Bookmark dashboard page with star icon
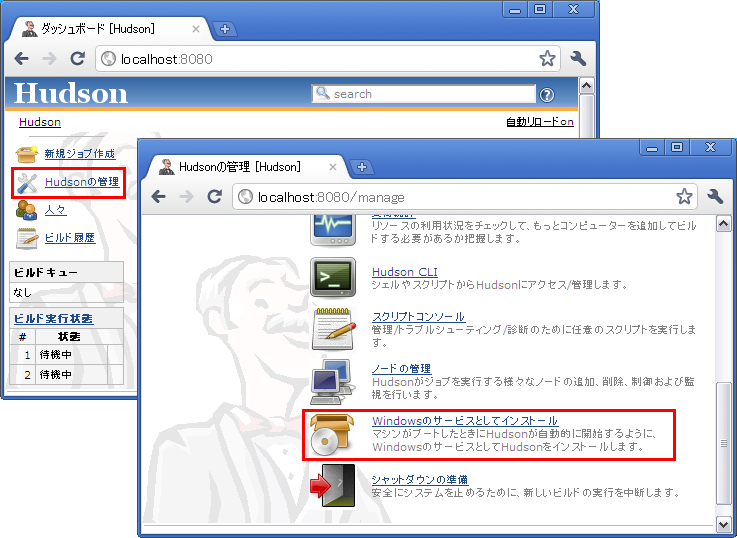The height and width of the screenshot is (538, 737). [x=547, y=59]
